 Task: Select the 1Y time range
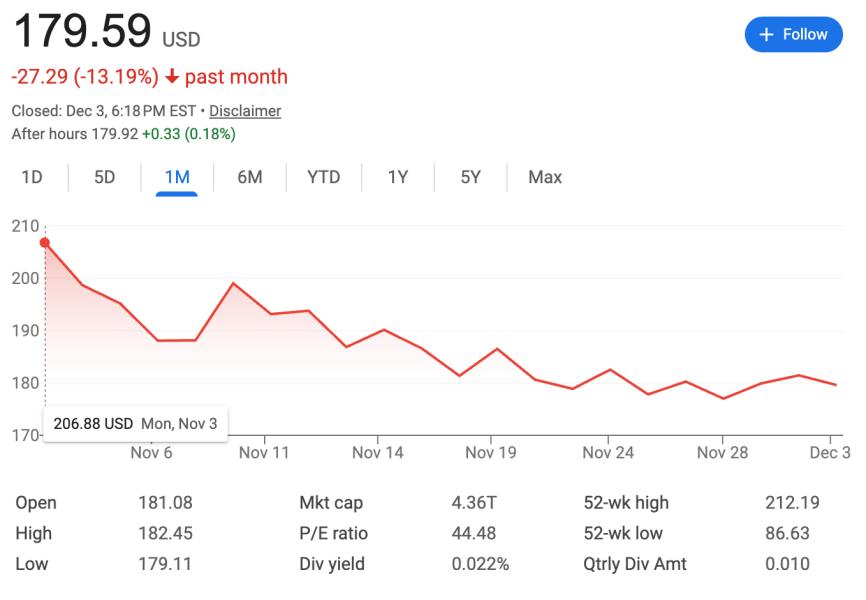click(398, 177)
